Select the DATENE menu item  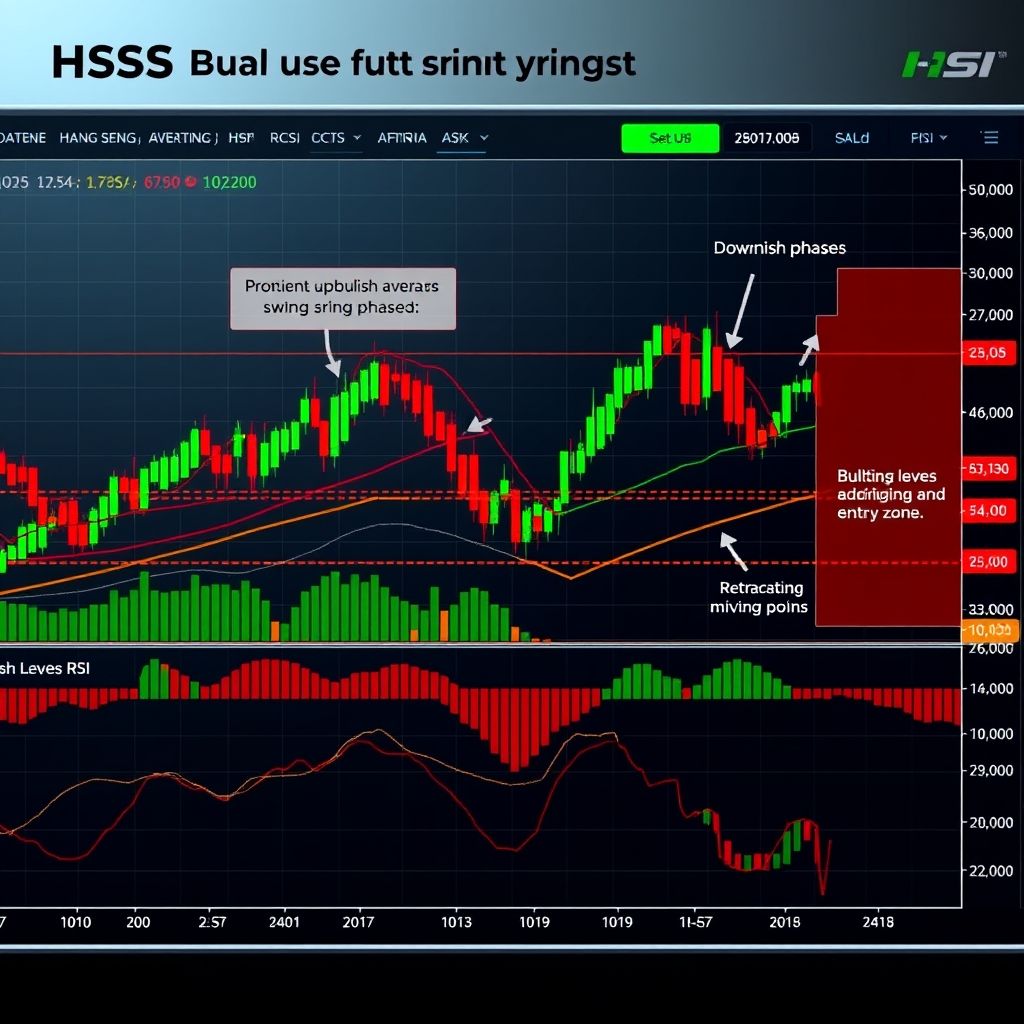pyautogui.click(x=23, y=138)
